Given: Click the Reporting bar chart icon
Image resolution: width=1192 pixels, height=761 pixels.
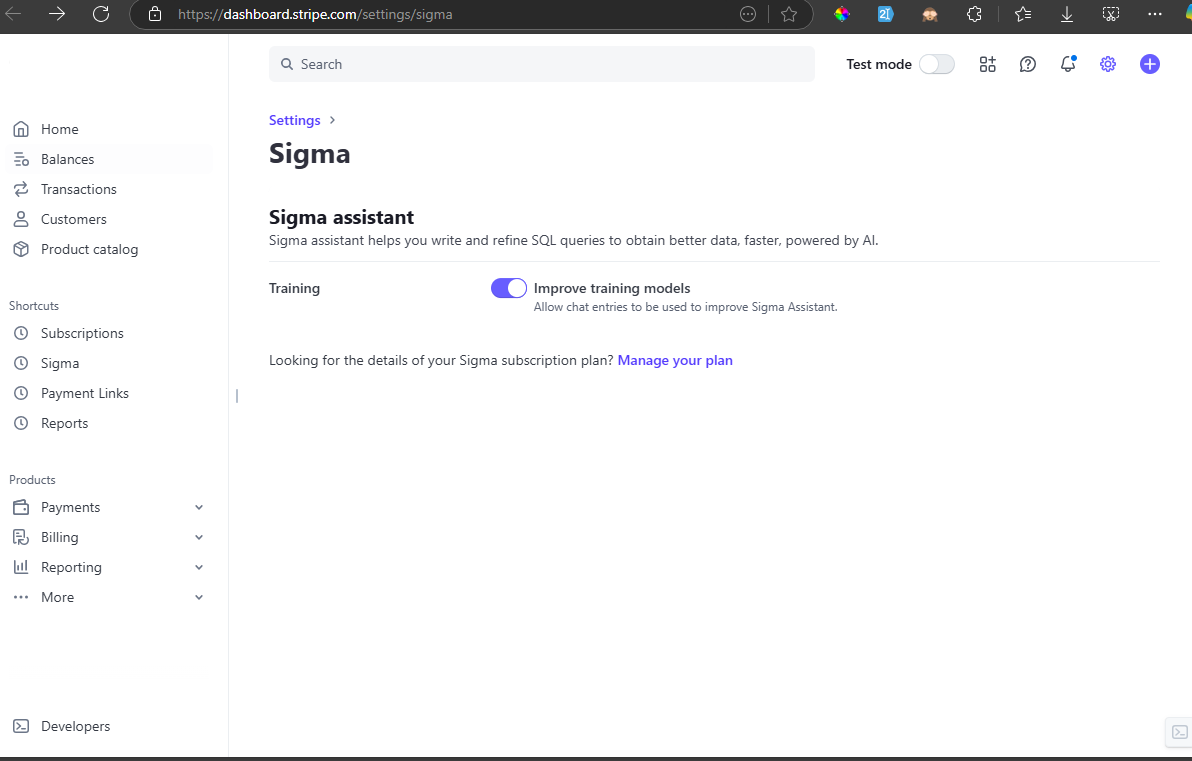Looking at the screenshot, I should [21, 567].
